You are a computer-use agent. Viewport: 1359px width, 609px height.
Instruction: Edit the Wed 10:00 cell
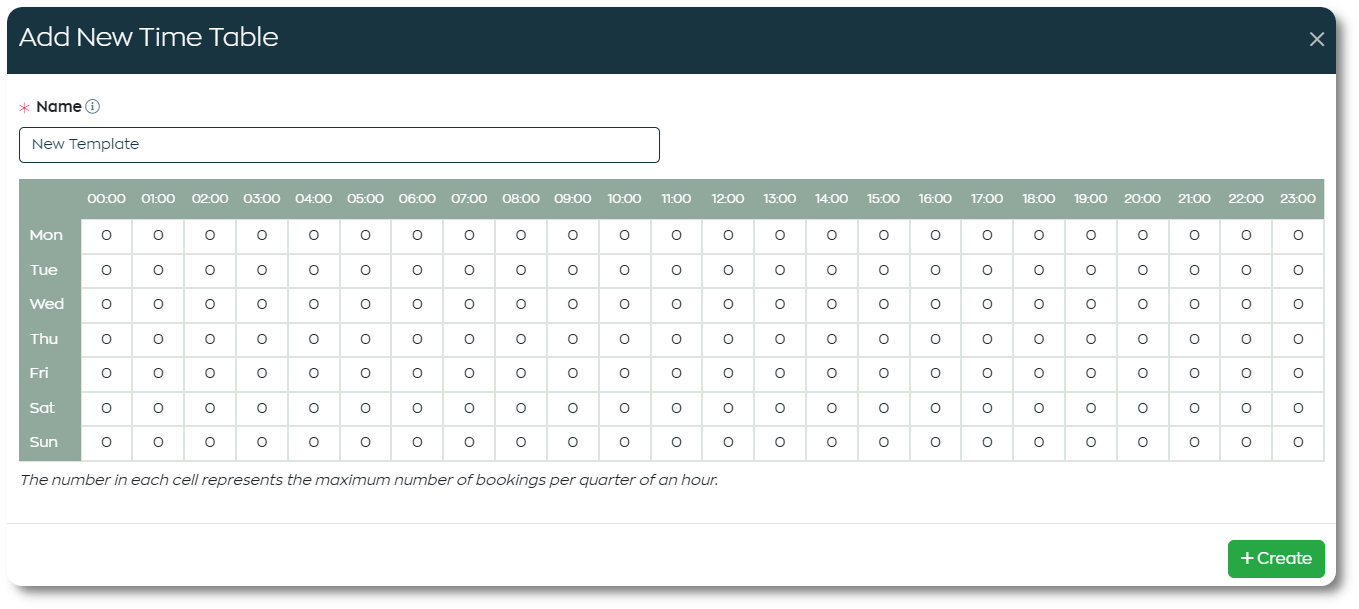(x=624, y=304)
